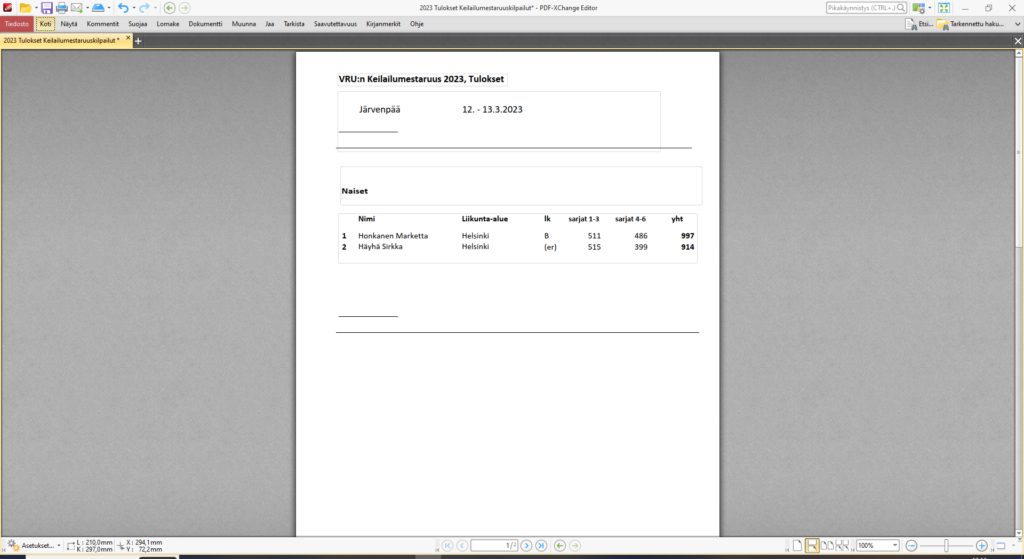The width and height of the screenshot is (1024, 559).
Task: Jump to the last page of the document
Action: 541,545
